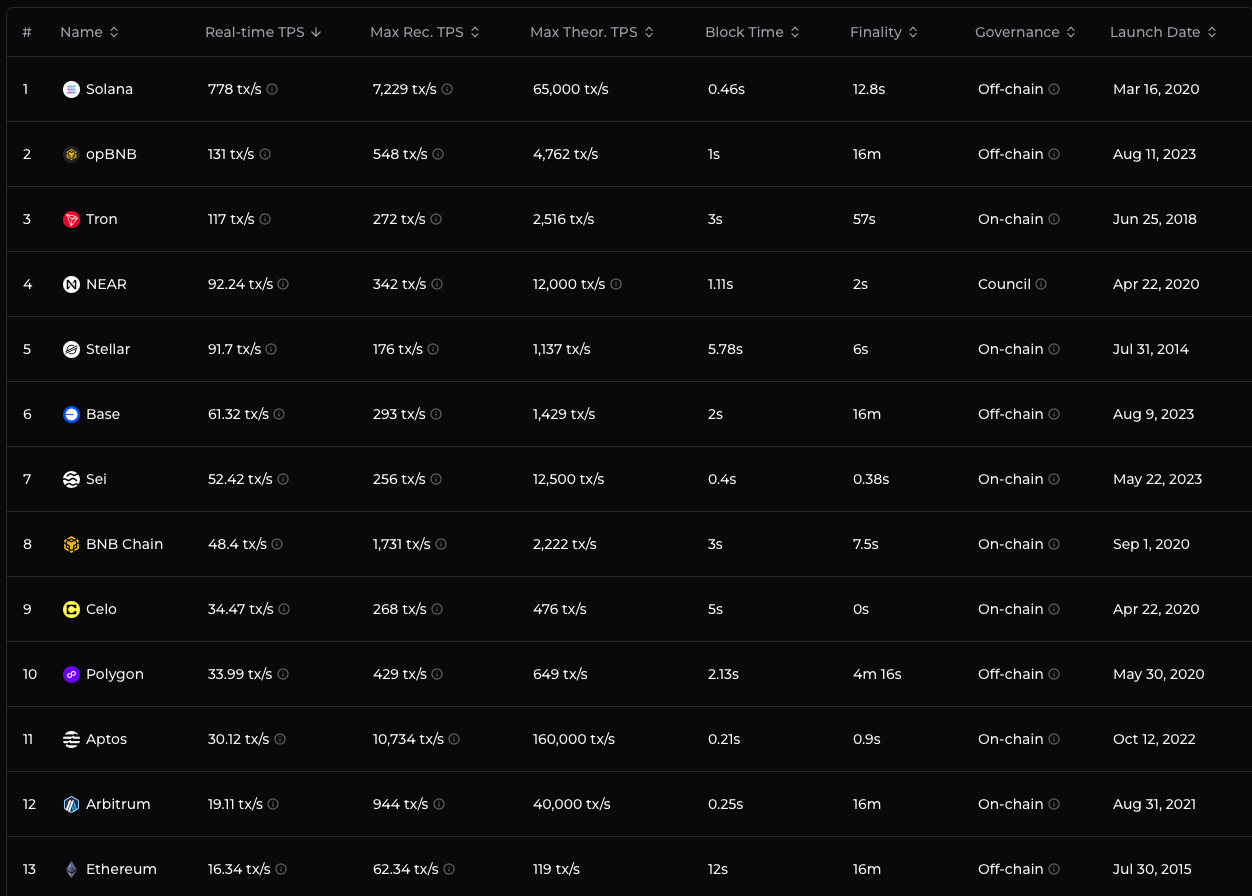Click the BNB Chain logo icon
Image resolution: width=1252 pixels, height=896 pixels.
point(71,544)
